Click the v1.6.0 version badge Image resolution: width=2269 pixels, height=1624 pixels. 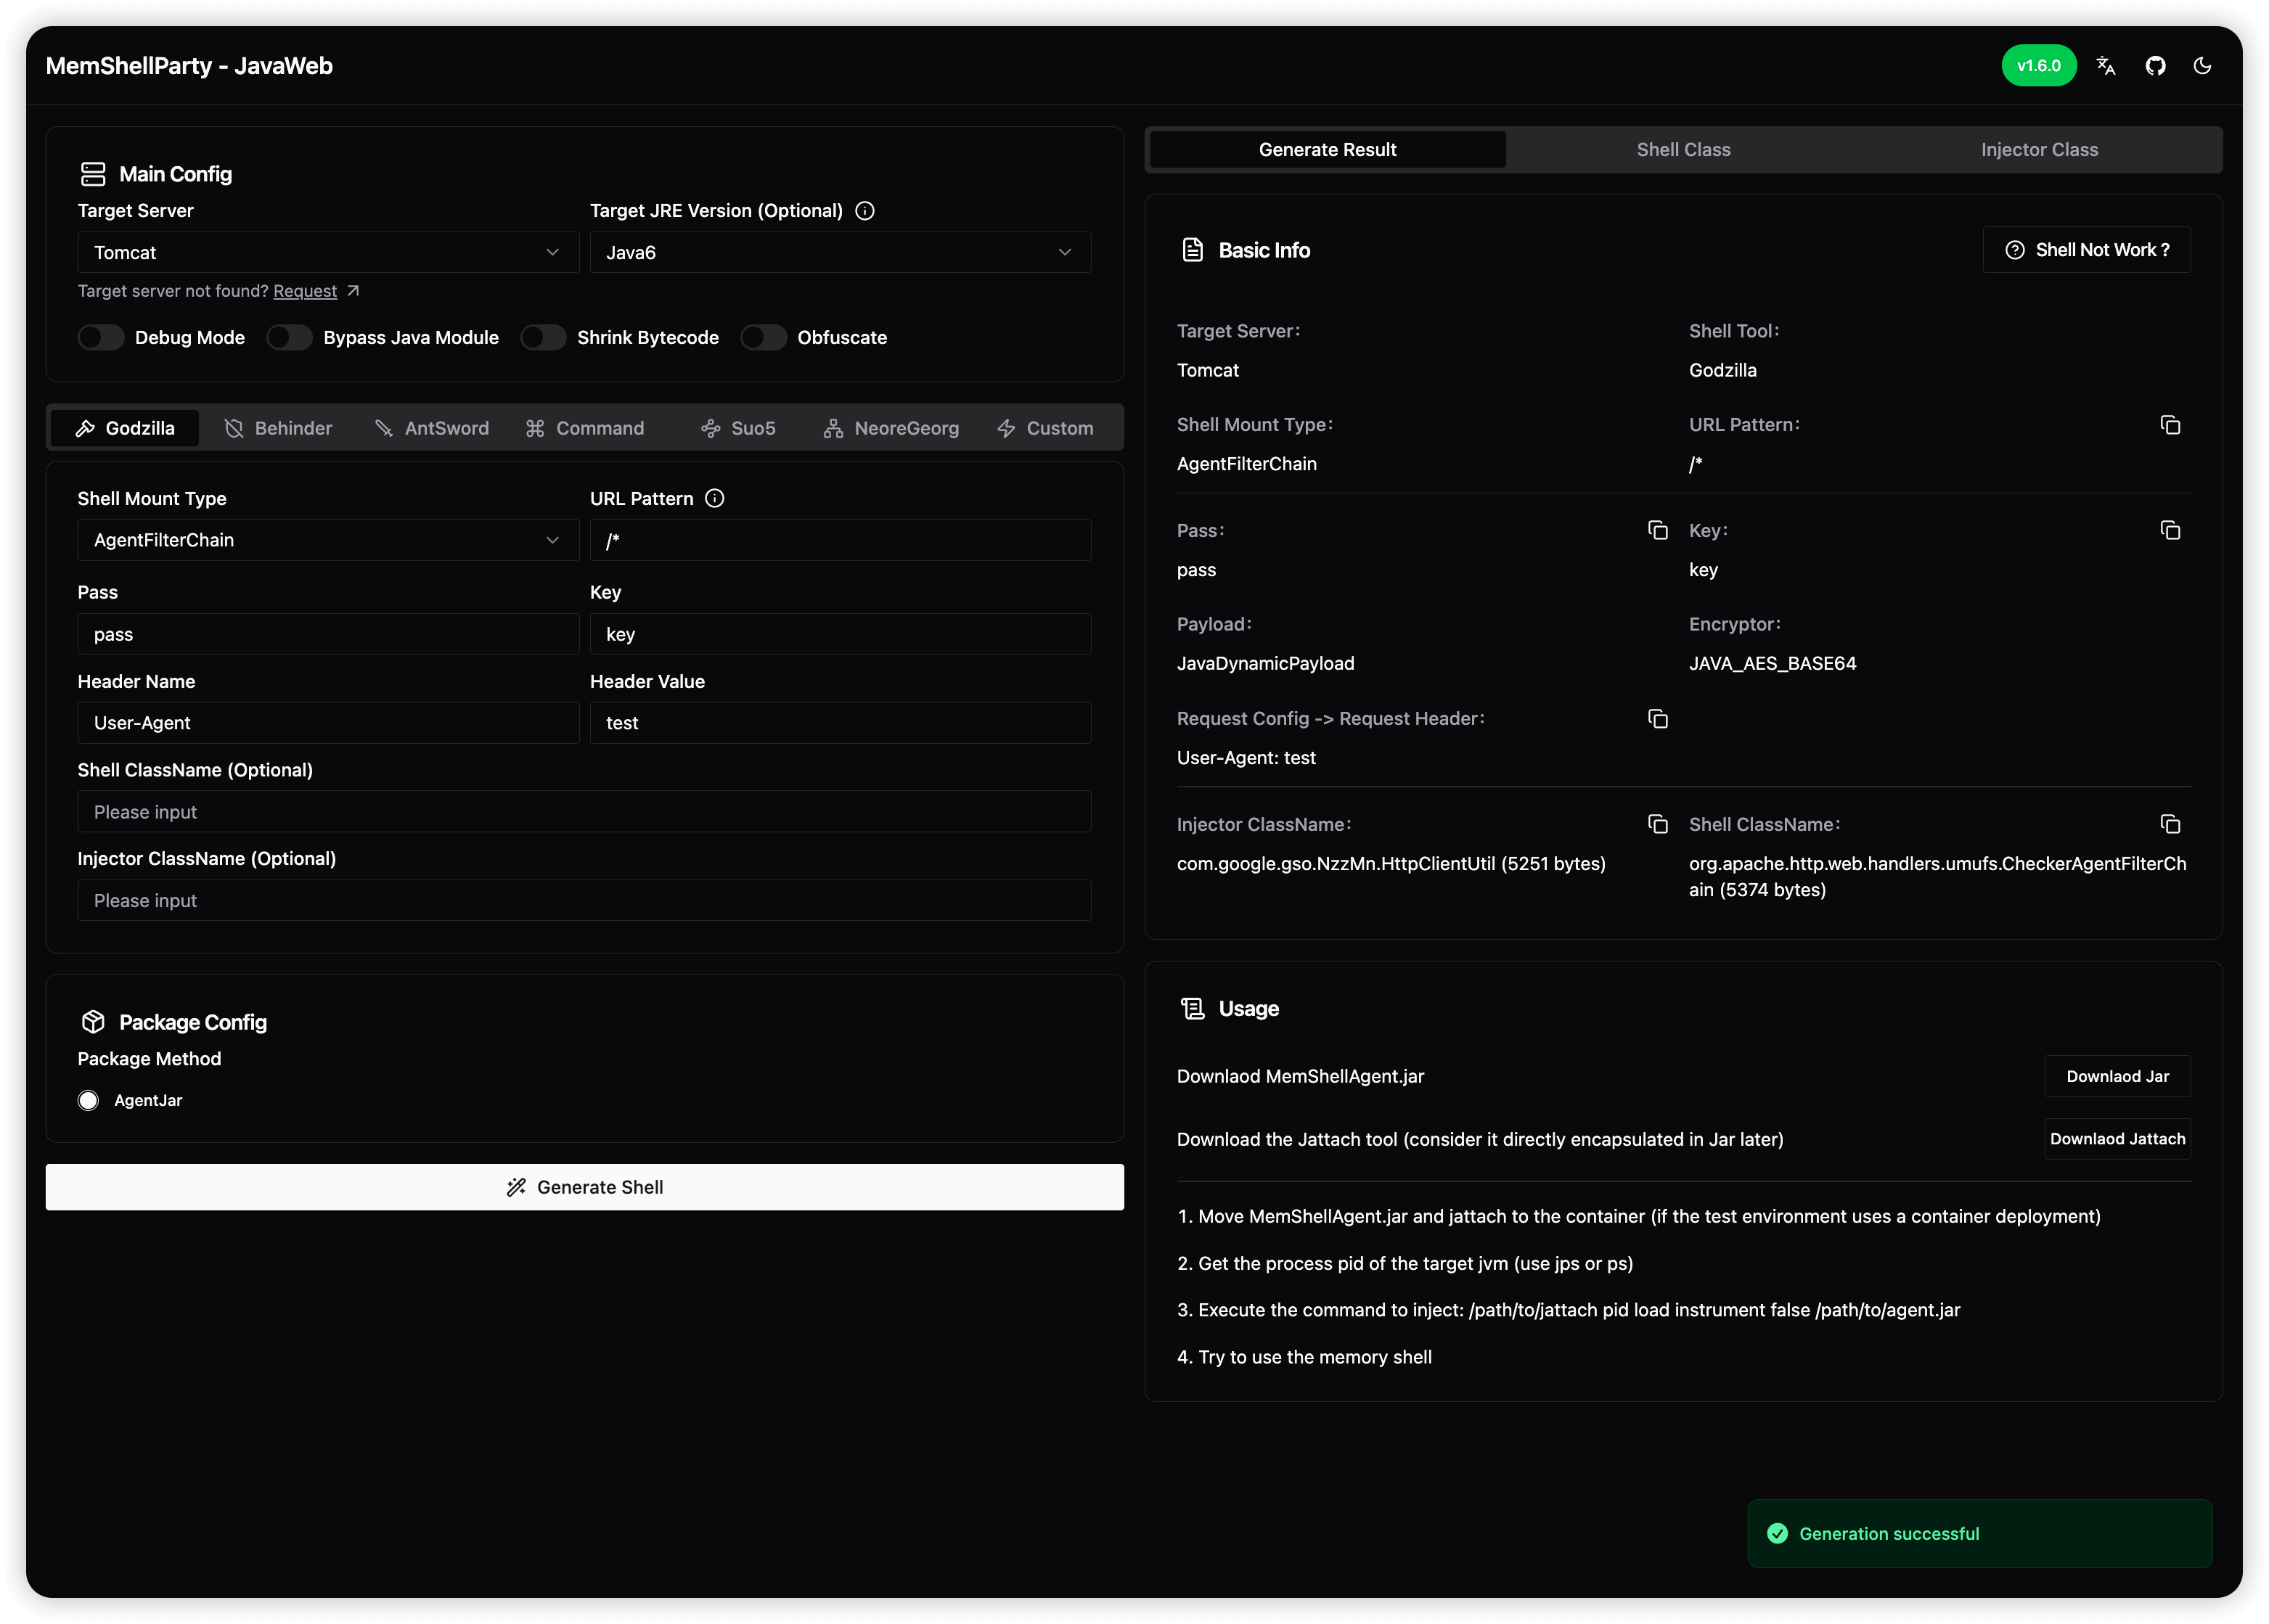(2038, 66)
